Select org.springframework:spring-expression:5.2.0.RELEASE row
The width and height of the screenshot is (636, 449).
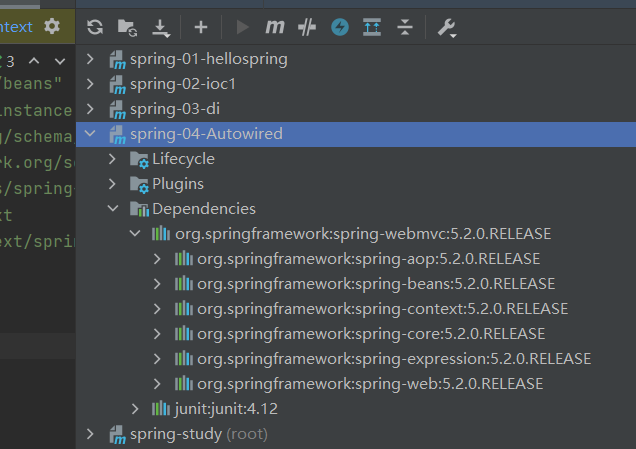[356, 359]
